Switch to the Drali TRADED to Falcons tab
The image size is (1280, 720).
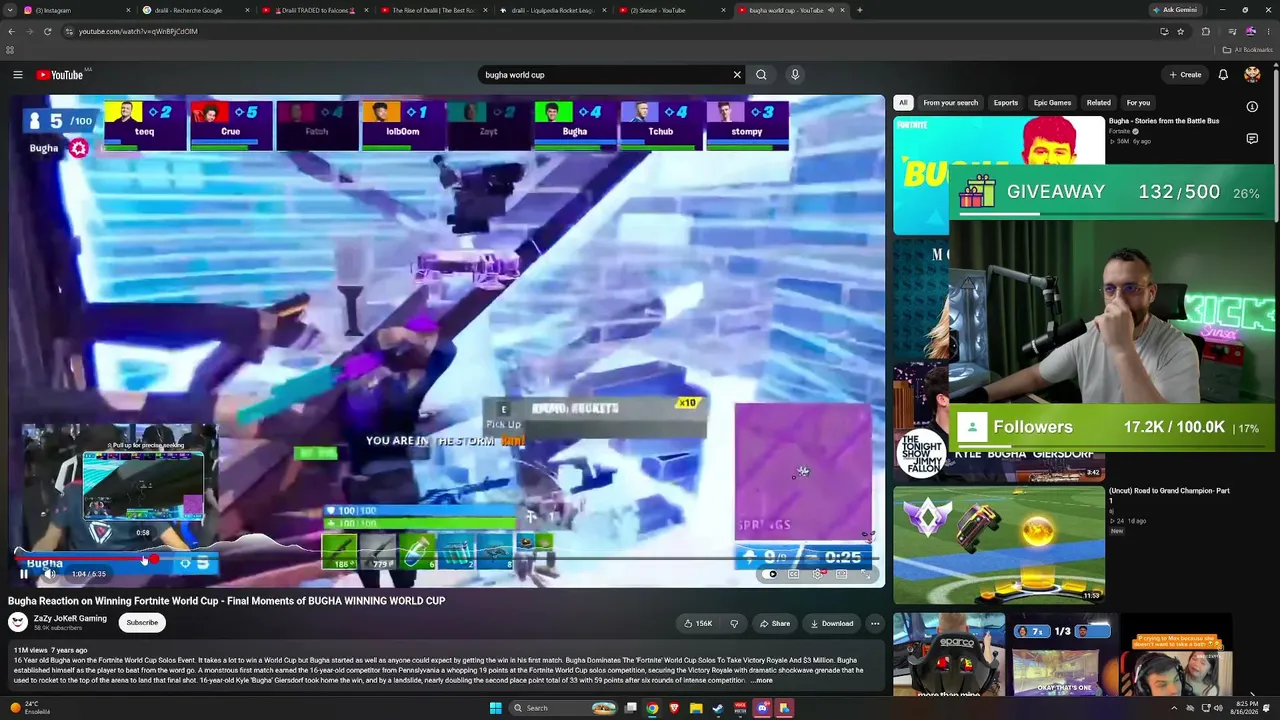(x=317, y=10)
